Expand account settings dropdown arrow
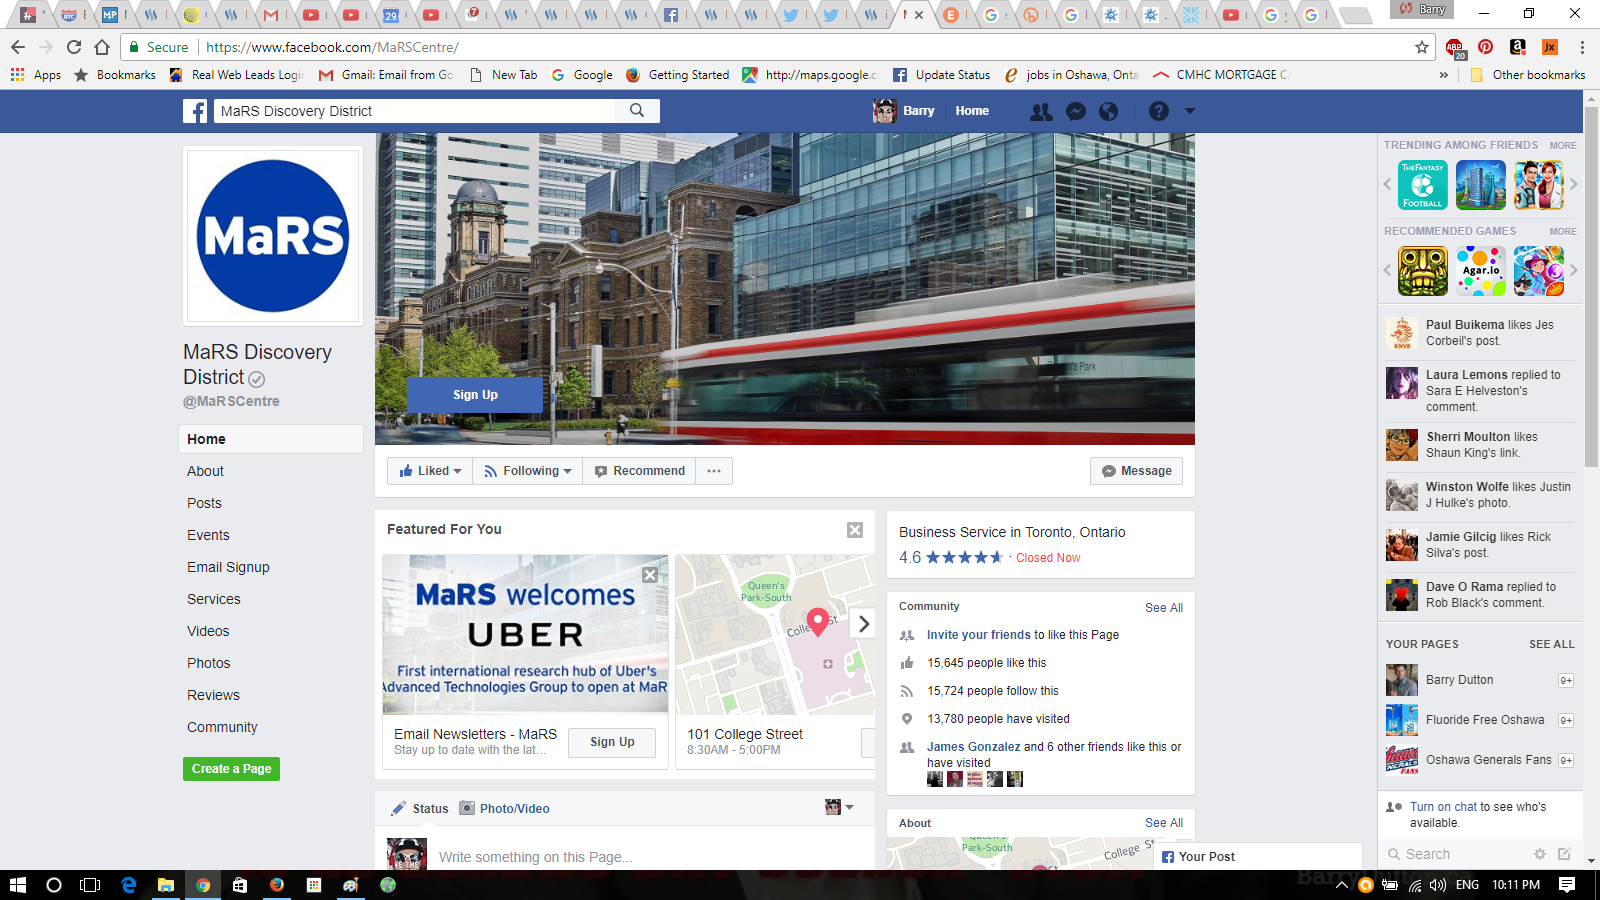Viewport: 1600px width, 900px height. tap(1190, 112)
